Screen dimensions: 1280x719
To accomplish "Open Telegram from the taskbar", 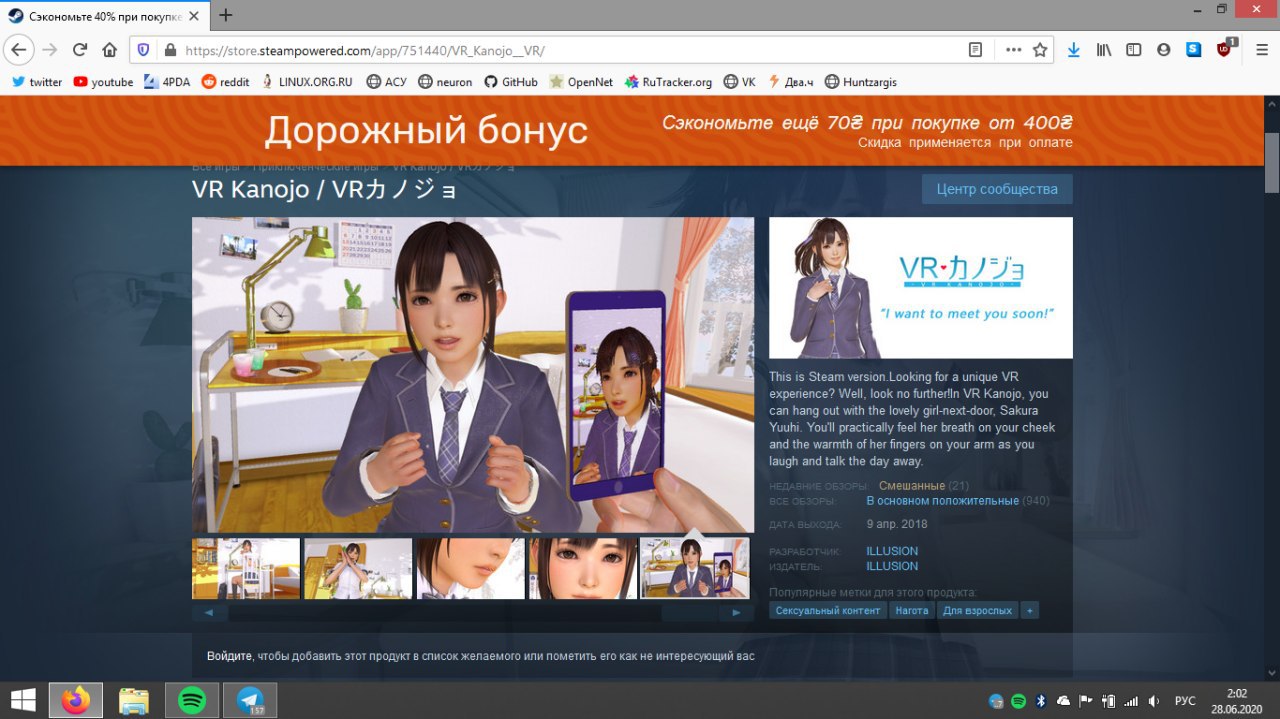I will [x=250, y=700].
